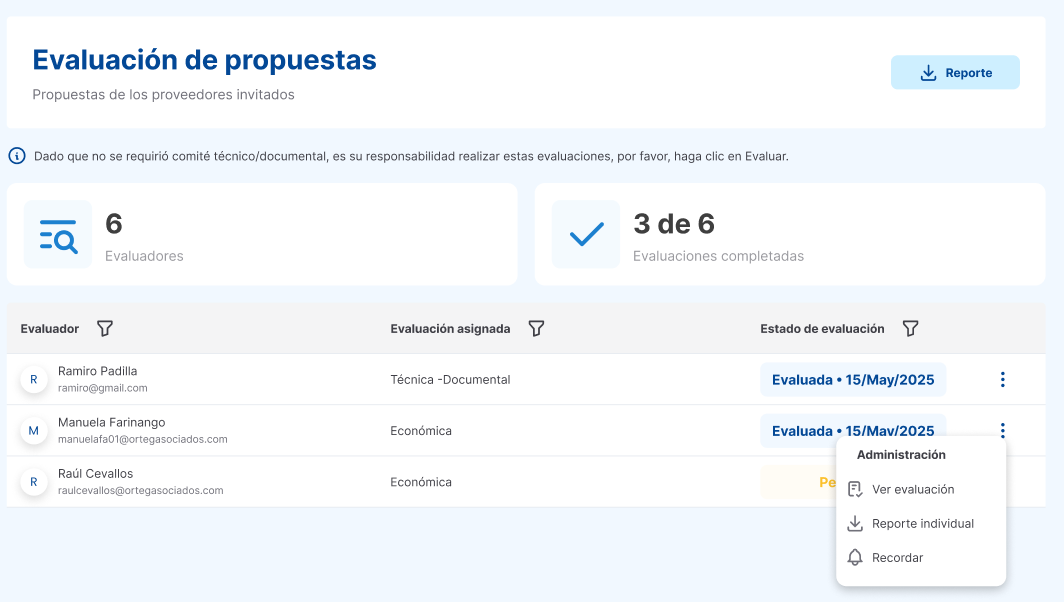
Task: Open the filter dropdown for Evaluación asignada
Action: (x=536, y=328)
